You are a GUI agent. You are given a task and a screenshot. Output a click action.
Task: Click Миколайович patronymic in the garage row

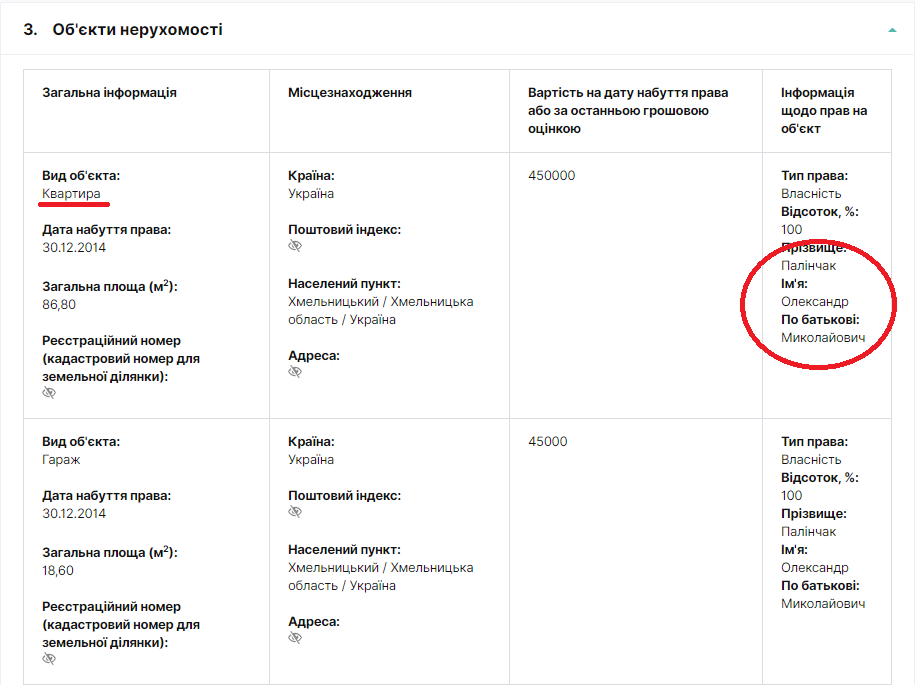tap(823, 604)
